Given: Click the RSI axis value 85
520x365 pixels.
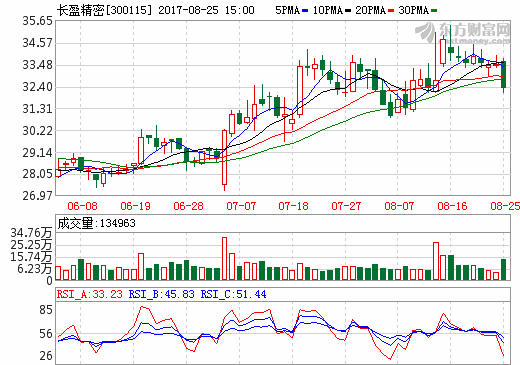Looking at the screenshot, I should point(46,310).
